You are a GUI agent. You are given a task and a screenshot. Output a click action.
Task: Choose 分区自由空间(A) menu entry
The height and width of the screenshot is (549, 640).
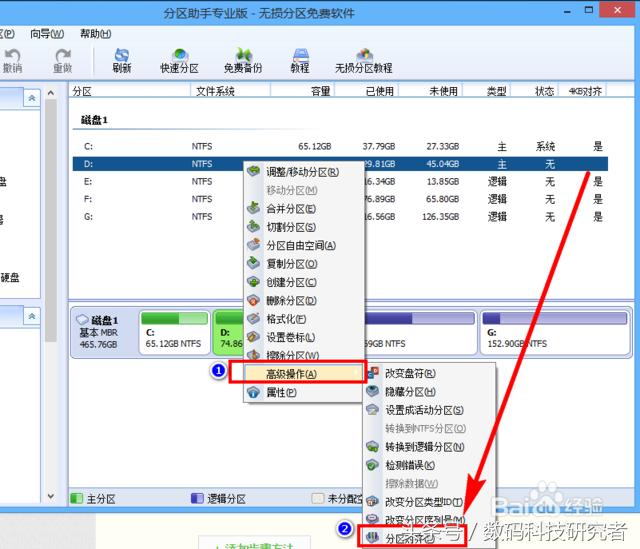(303, 245)
